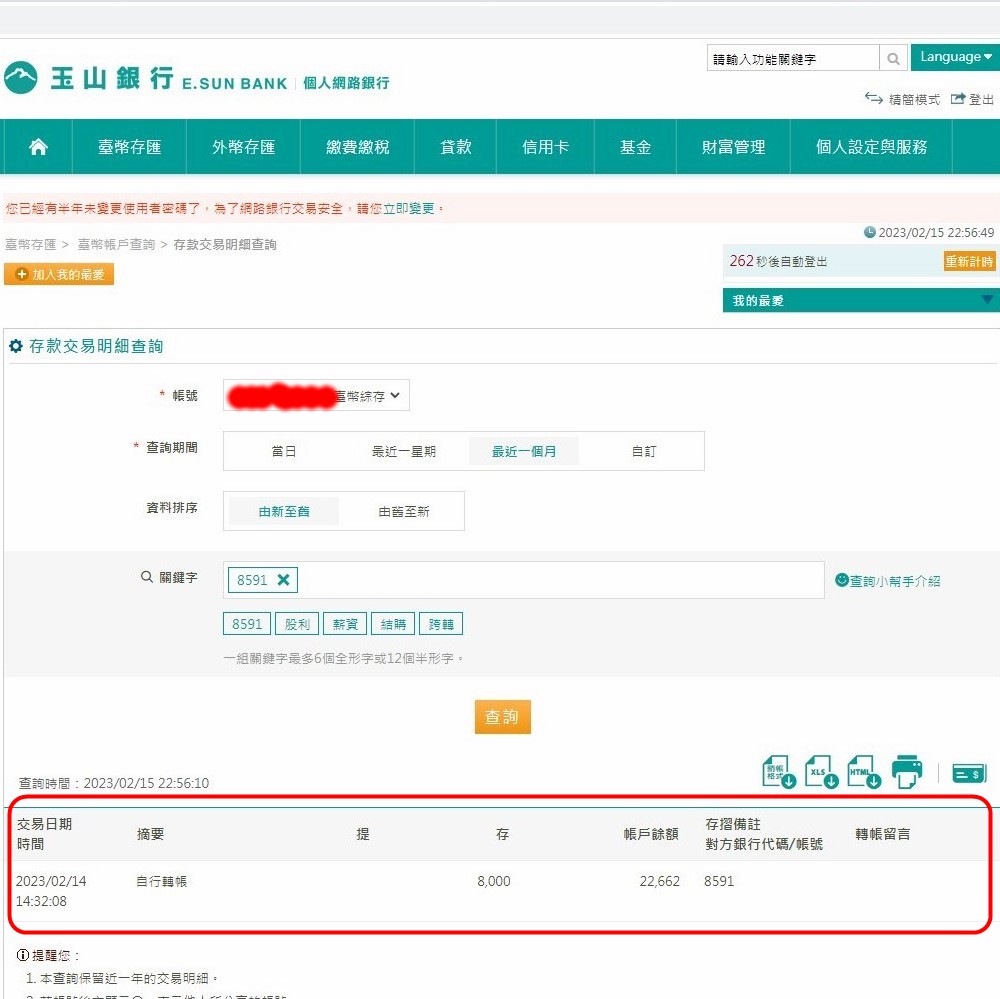Screen dimensions: 1000x999
Task: Select 最近一星期 query period
Action: click(x=404, y=451)
